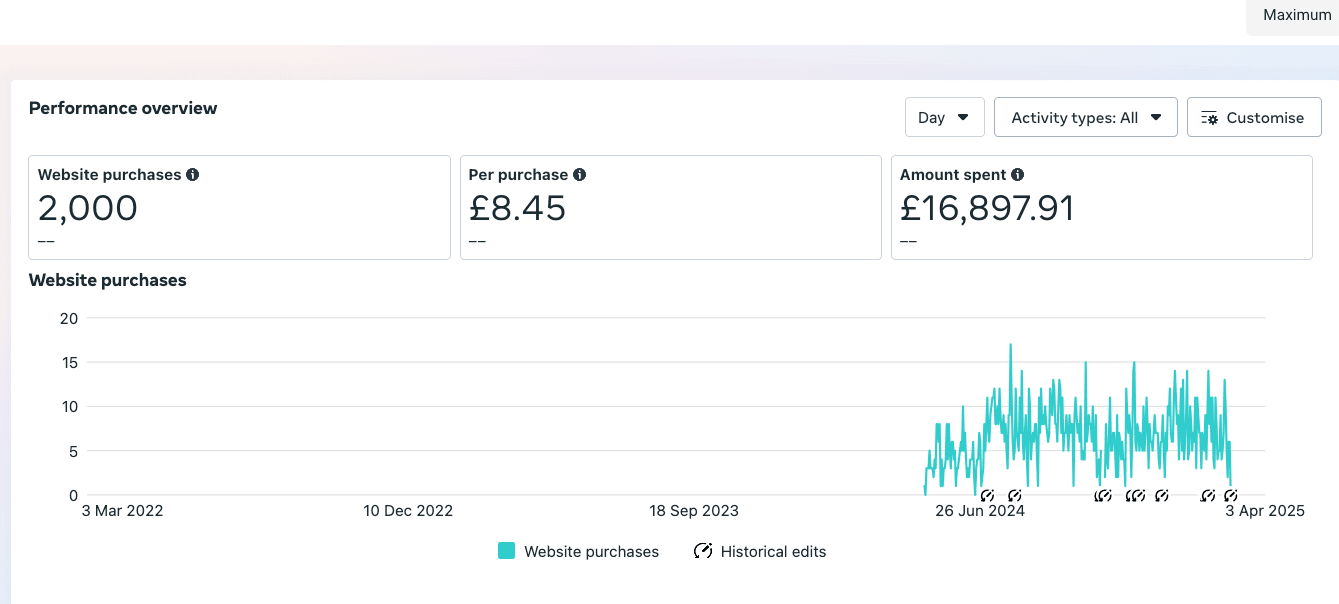Select the Per purchase £8.45 metric card
The width and height of the screenshot is (1339, 604).
670,207
